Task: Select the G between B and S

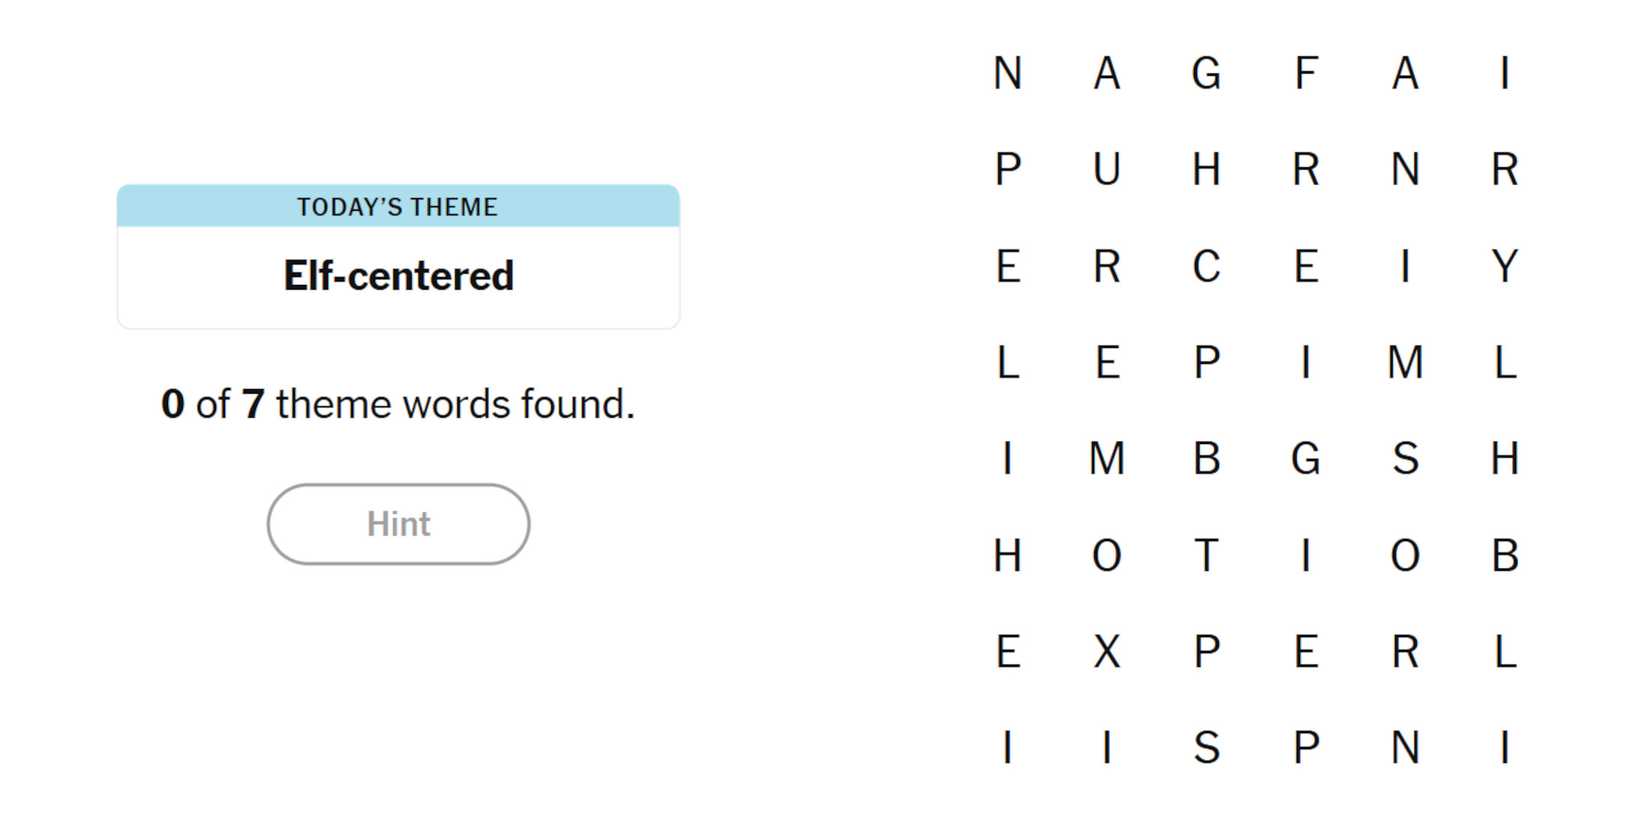Action: click(1305, 459)
